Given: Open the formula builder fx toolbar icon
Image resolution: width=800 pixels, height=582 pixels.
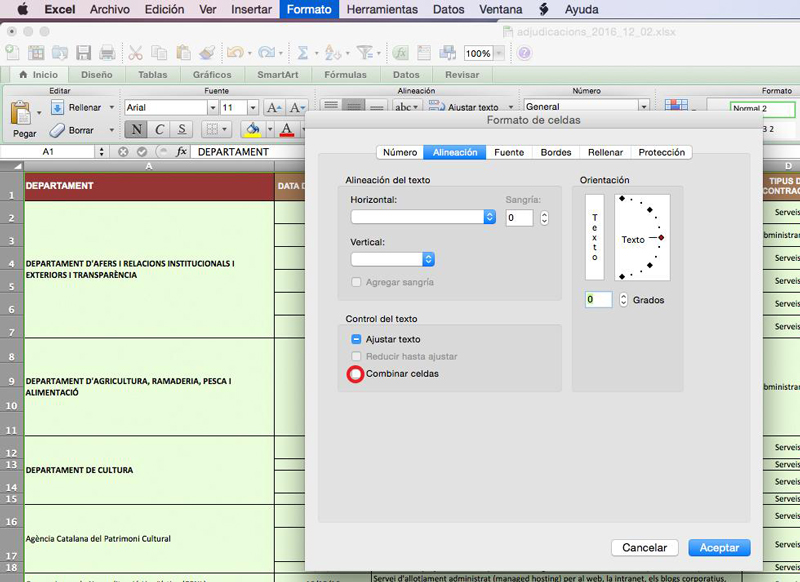Looking at the screenshot, I should pos(401,53).
